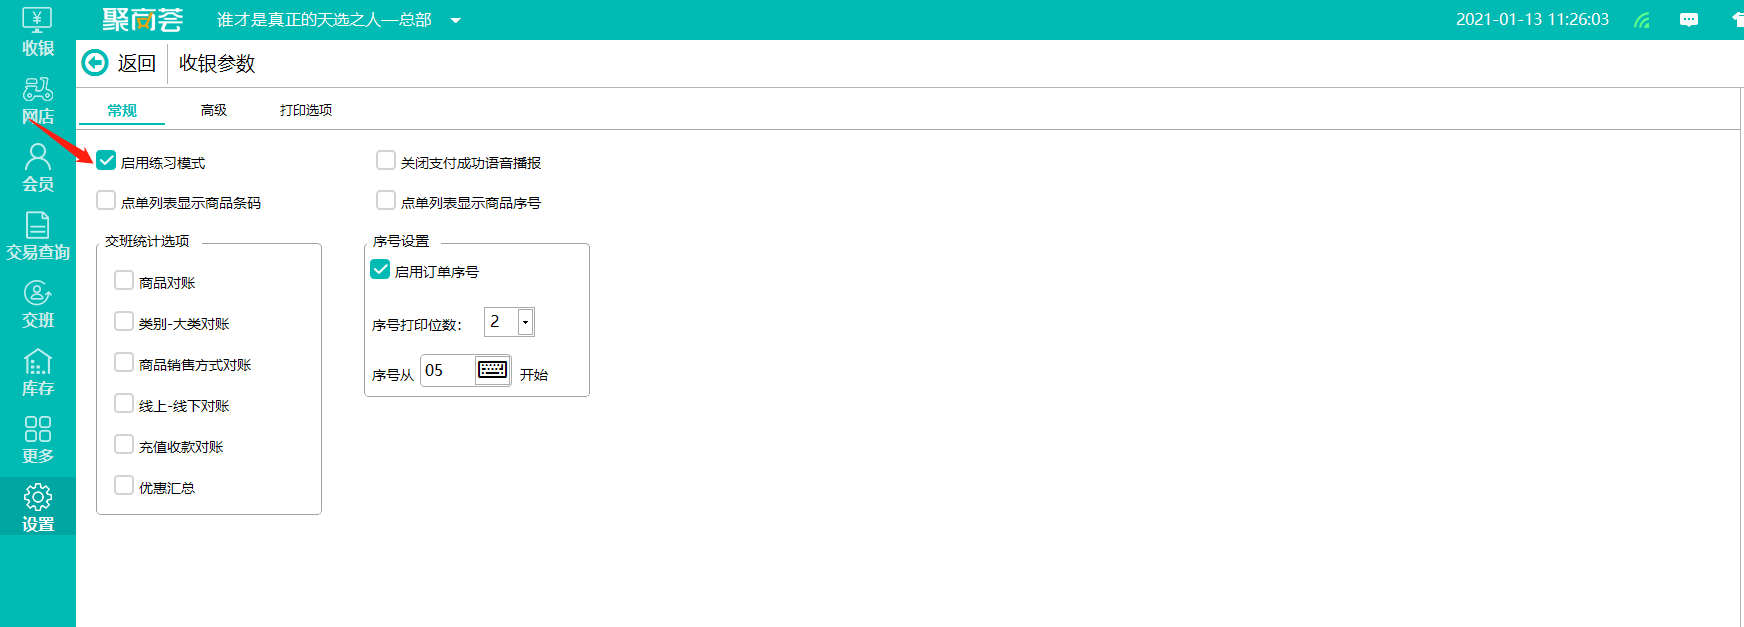
Task: Open the 收银 cashier icon in sidebar
Action: (37, 32)
